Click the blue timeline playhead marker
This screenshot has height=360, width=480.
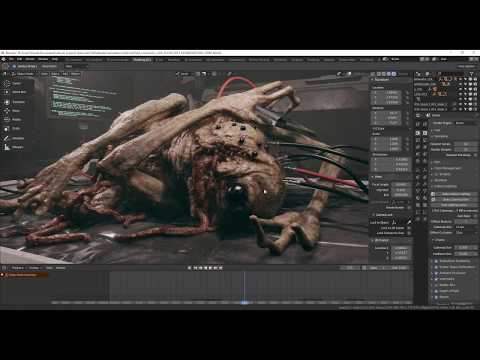pos(244,303)
